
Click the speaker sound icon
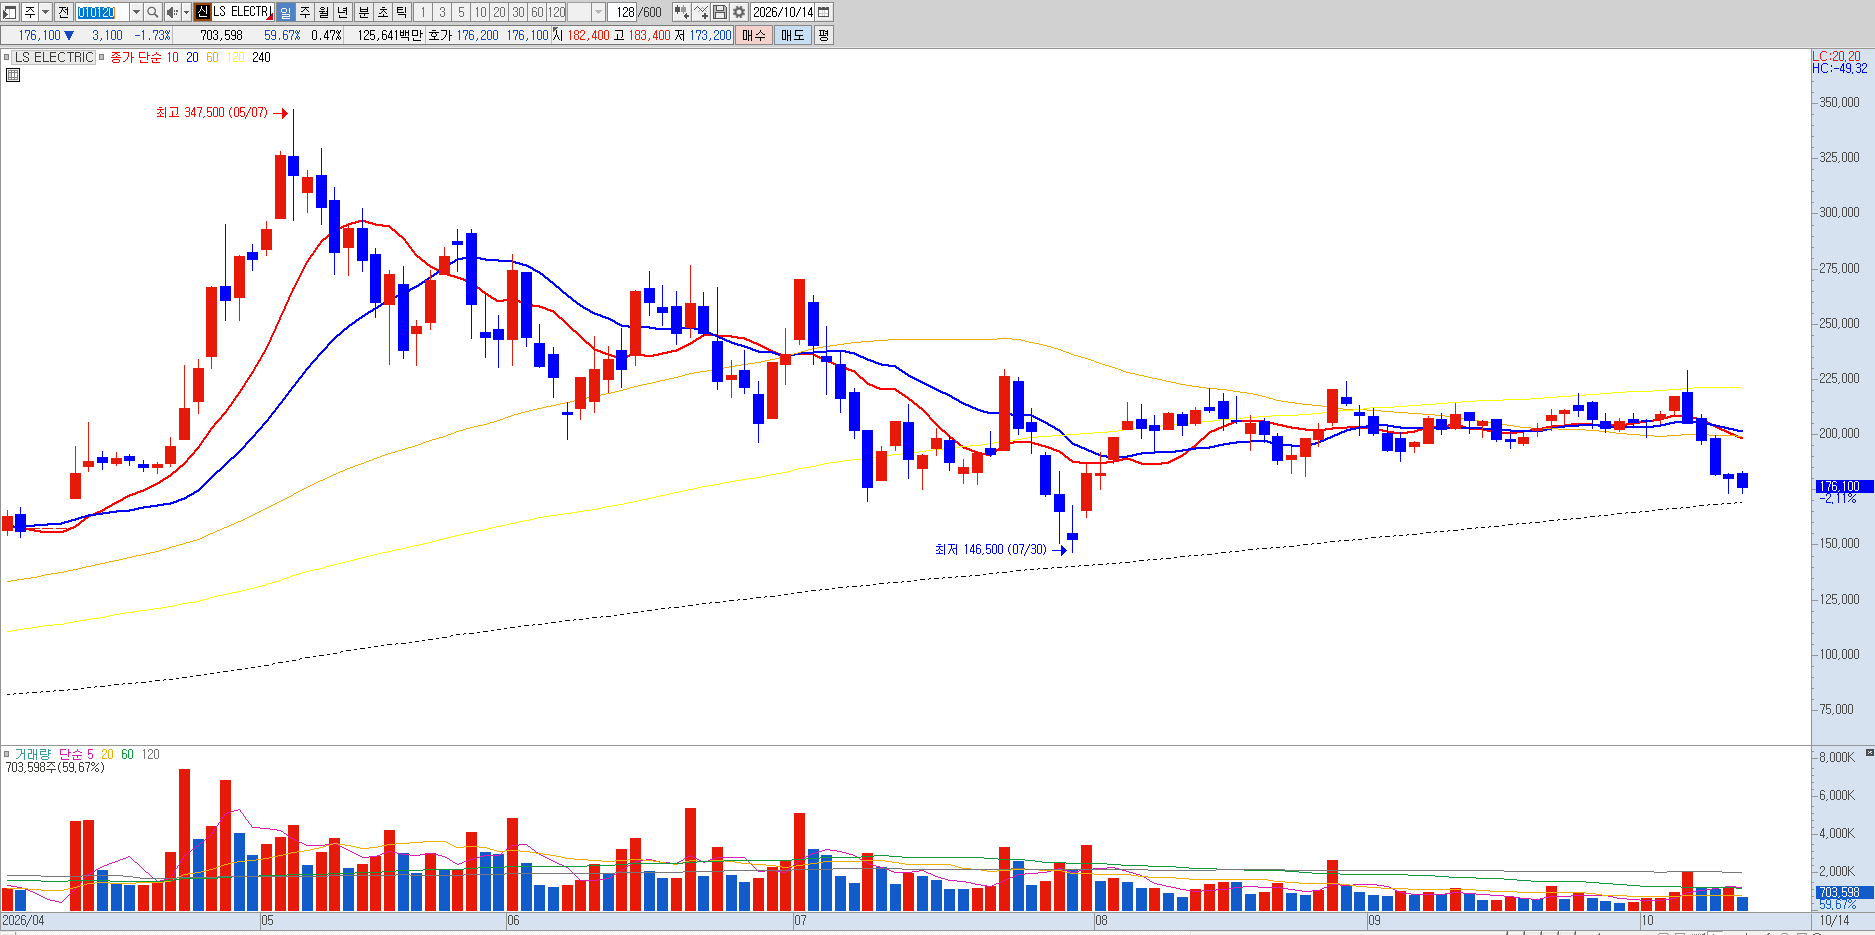point(172,12)
